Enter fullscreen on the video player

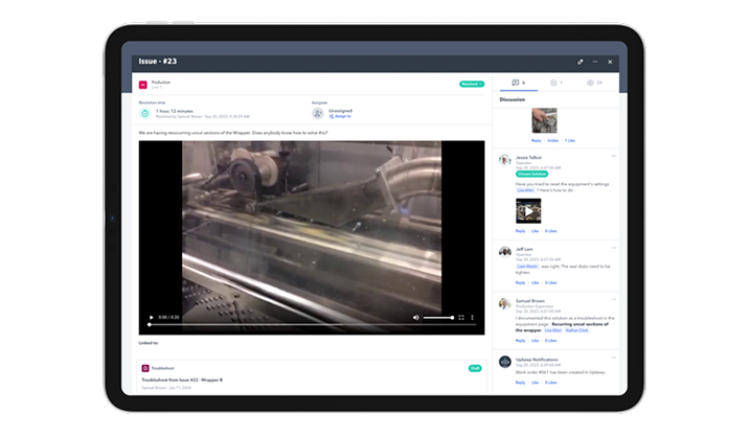461,317
